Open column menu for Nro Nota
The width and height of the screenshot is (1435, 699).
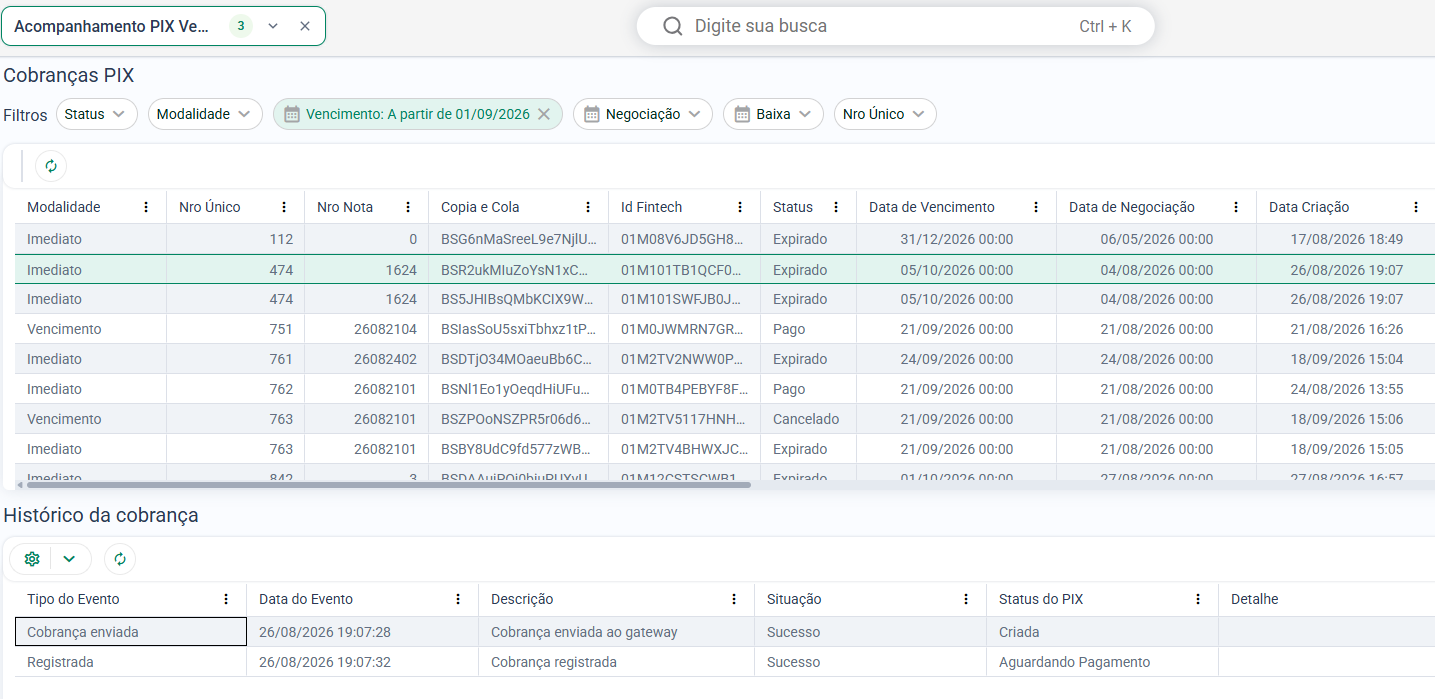(x=408, y=207)
